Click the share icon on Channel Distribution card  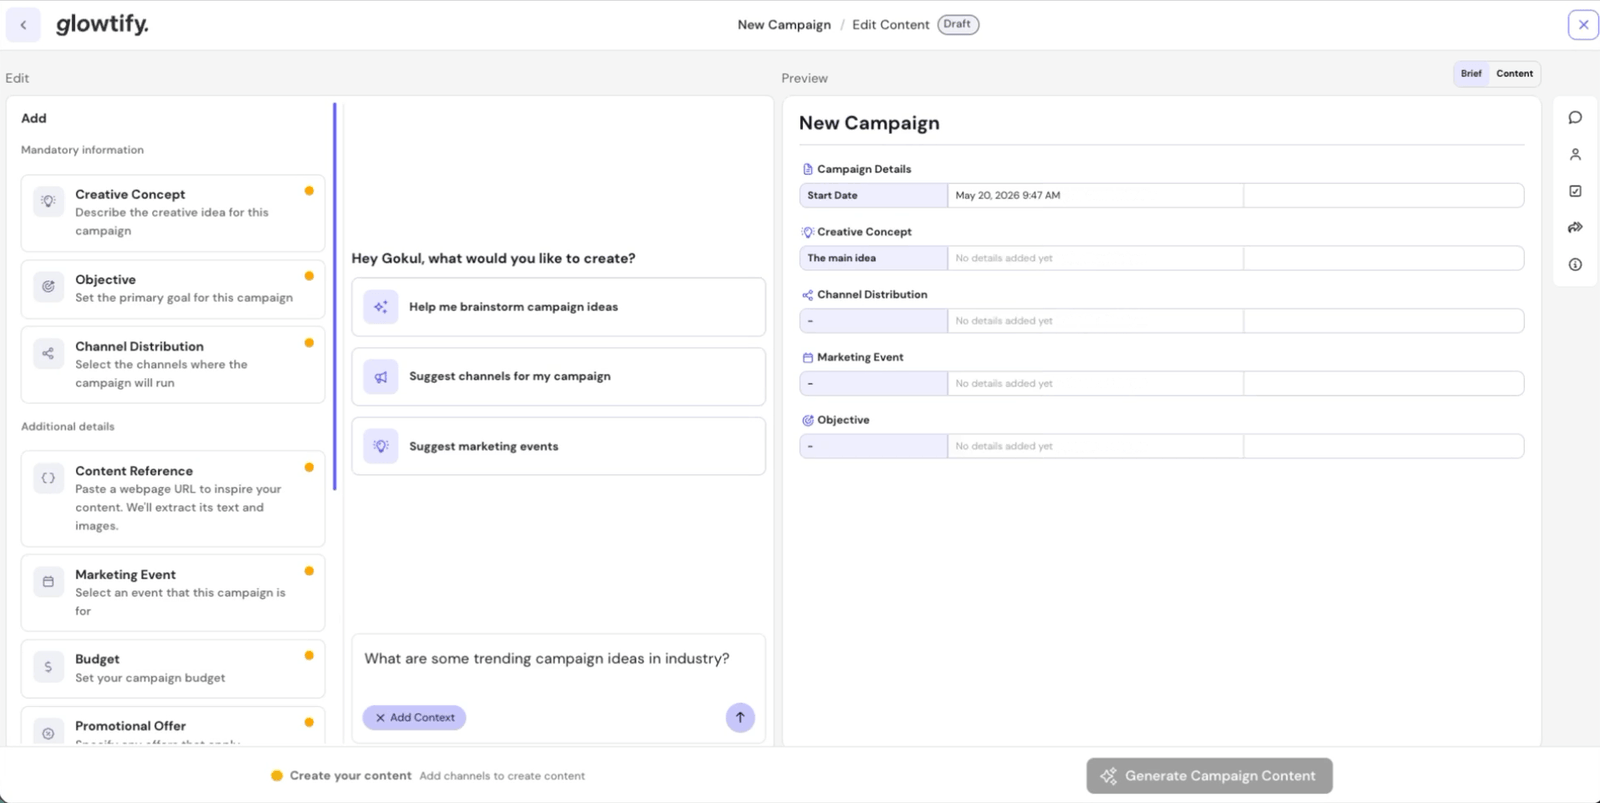48,353
